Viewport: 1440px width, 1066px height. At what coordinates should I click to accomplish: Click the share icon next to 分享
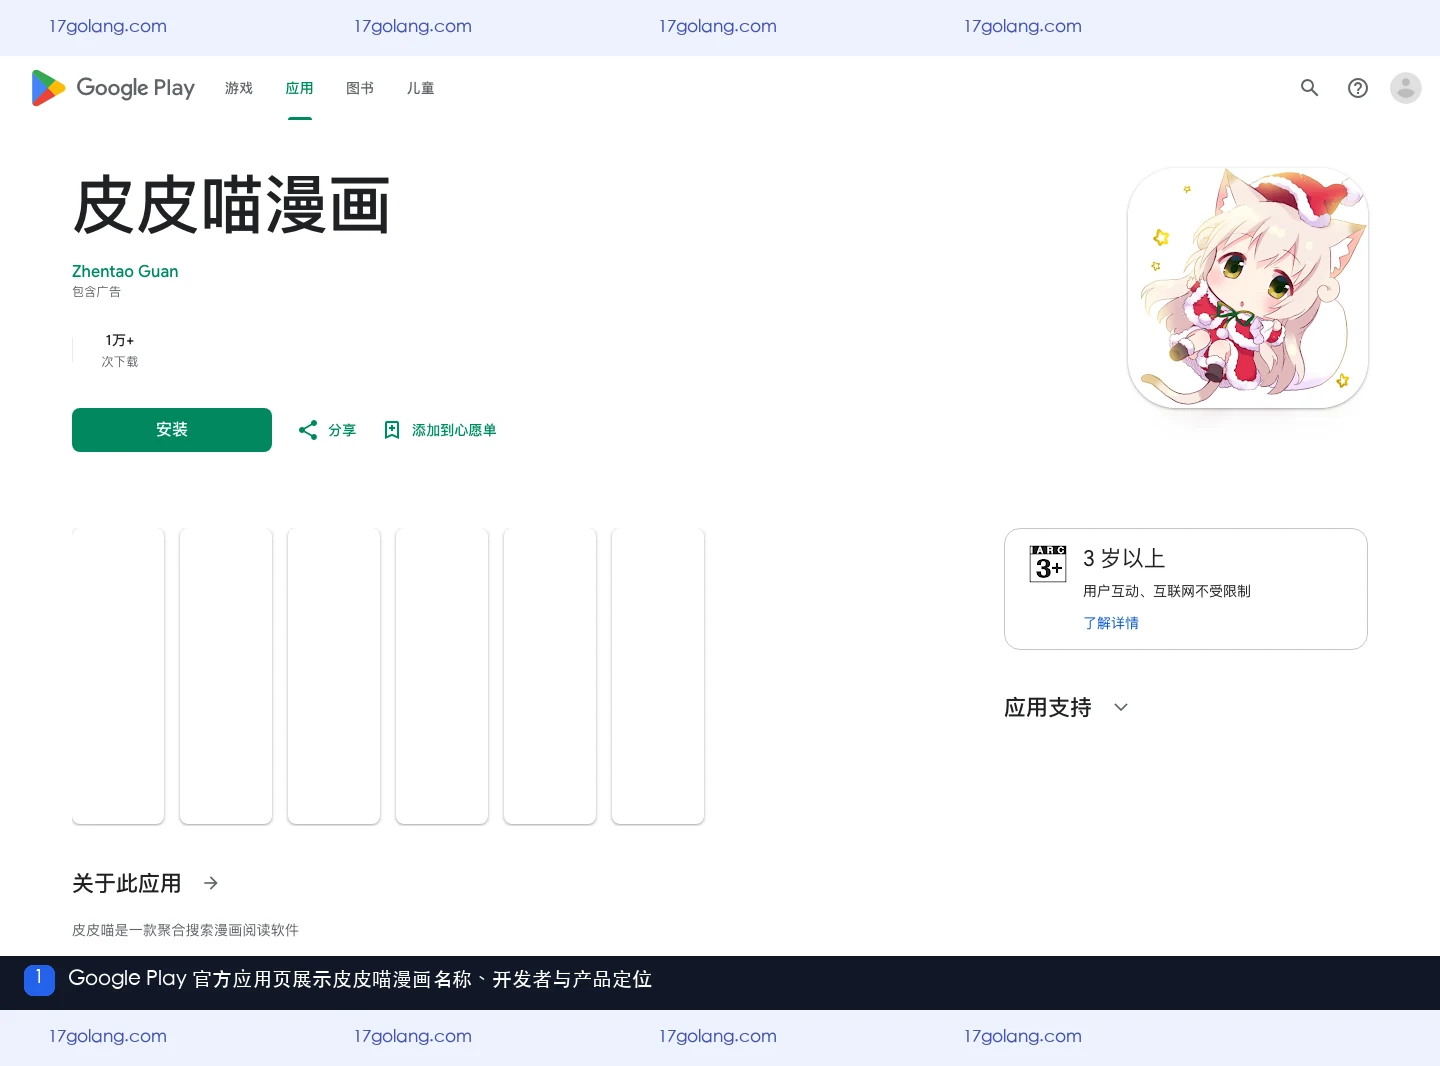308,430
